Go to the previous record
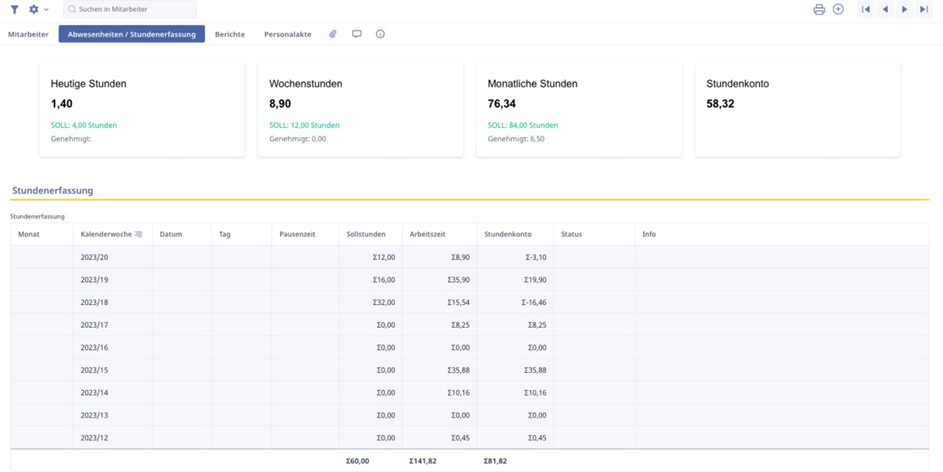 [885, 9]
